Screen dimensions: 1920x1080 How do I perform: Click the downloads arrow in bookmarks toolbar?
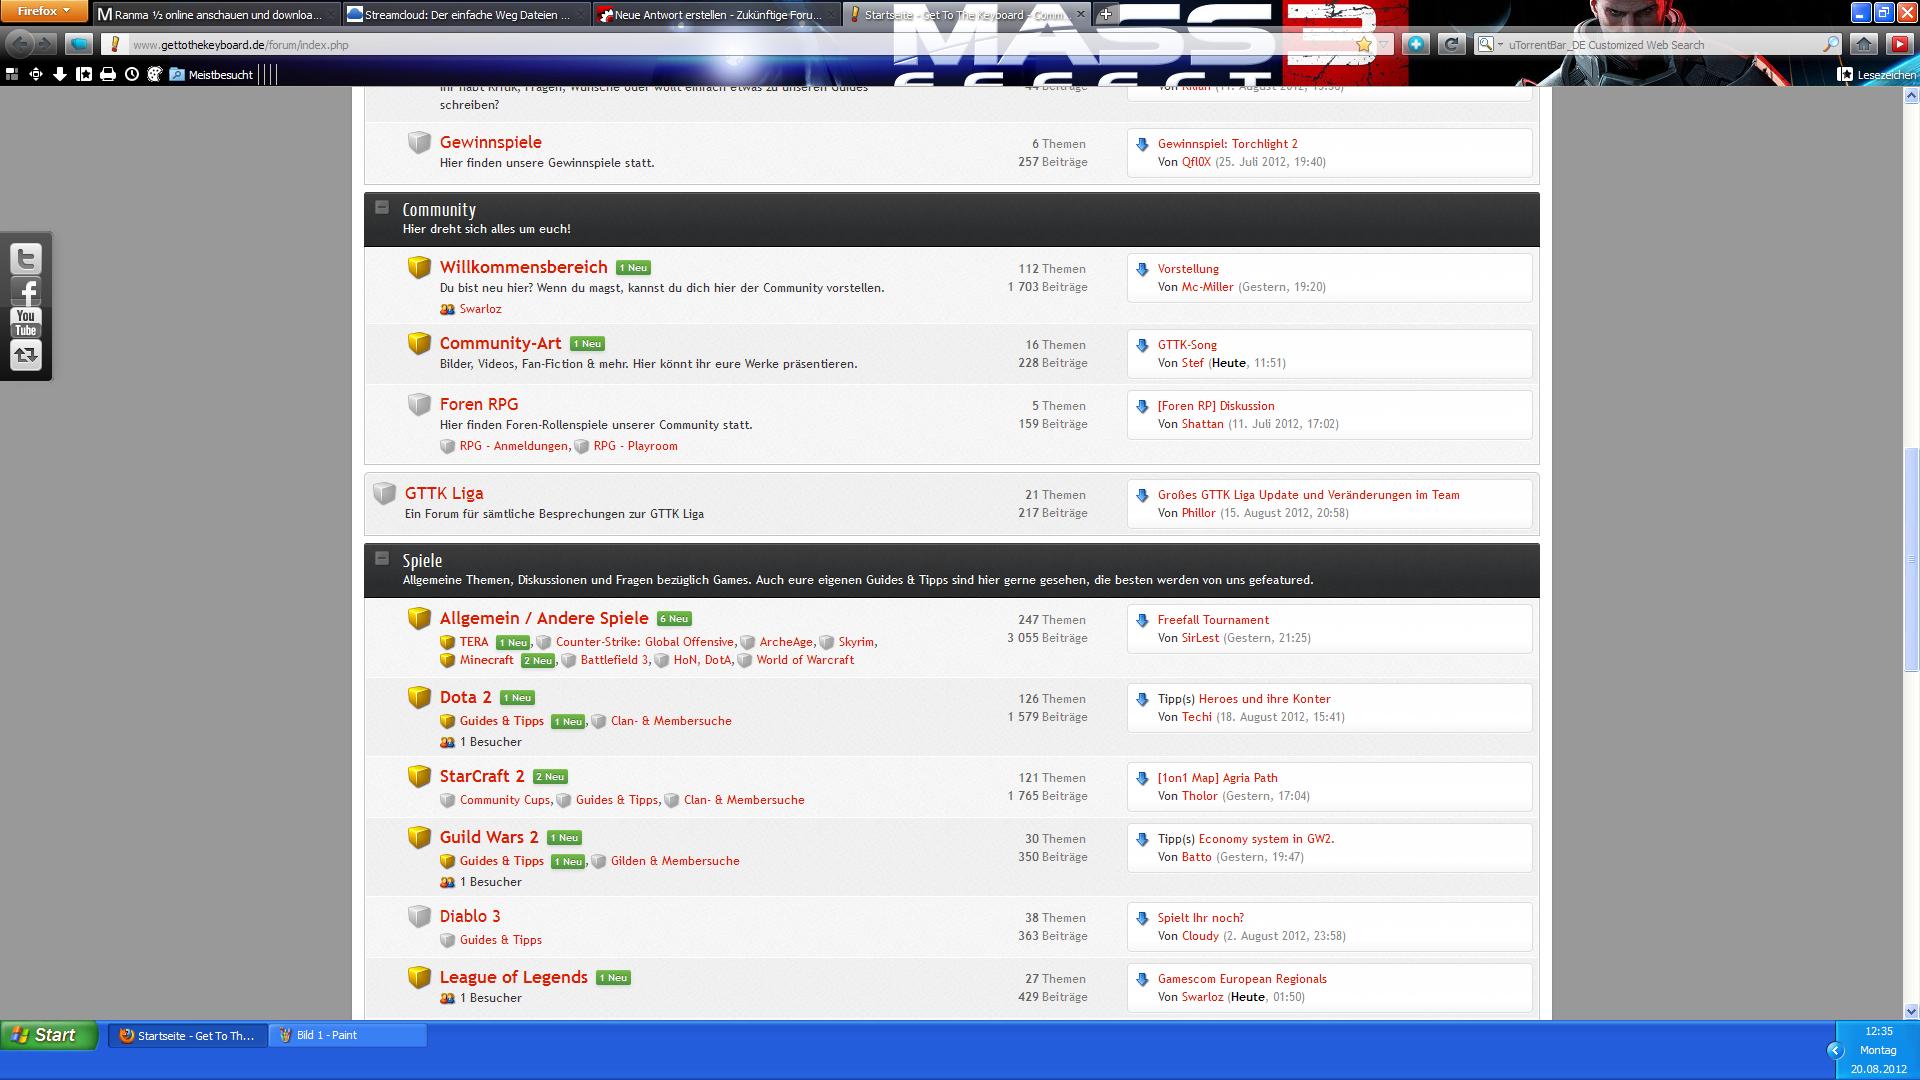tap(60, 74)
